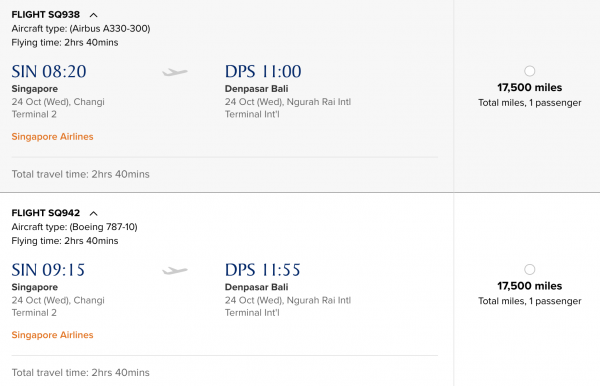Click SIN 09:15 departure time

pyautogui.click(x=48, y=270)
